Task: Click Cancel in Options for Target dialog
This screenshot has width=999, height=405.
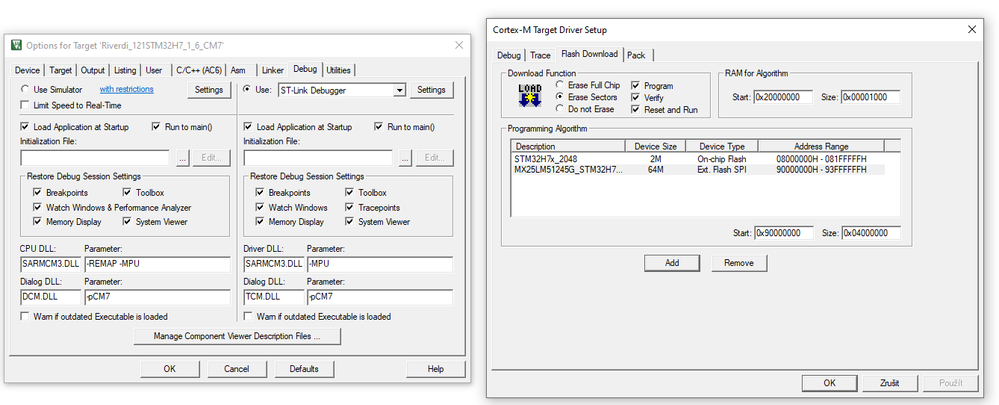Action: (236, 369)
